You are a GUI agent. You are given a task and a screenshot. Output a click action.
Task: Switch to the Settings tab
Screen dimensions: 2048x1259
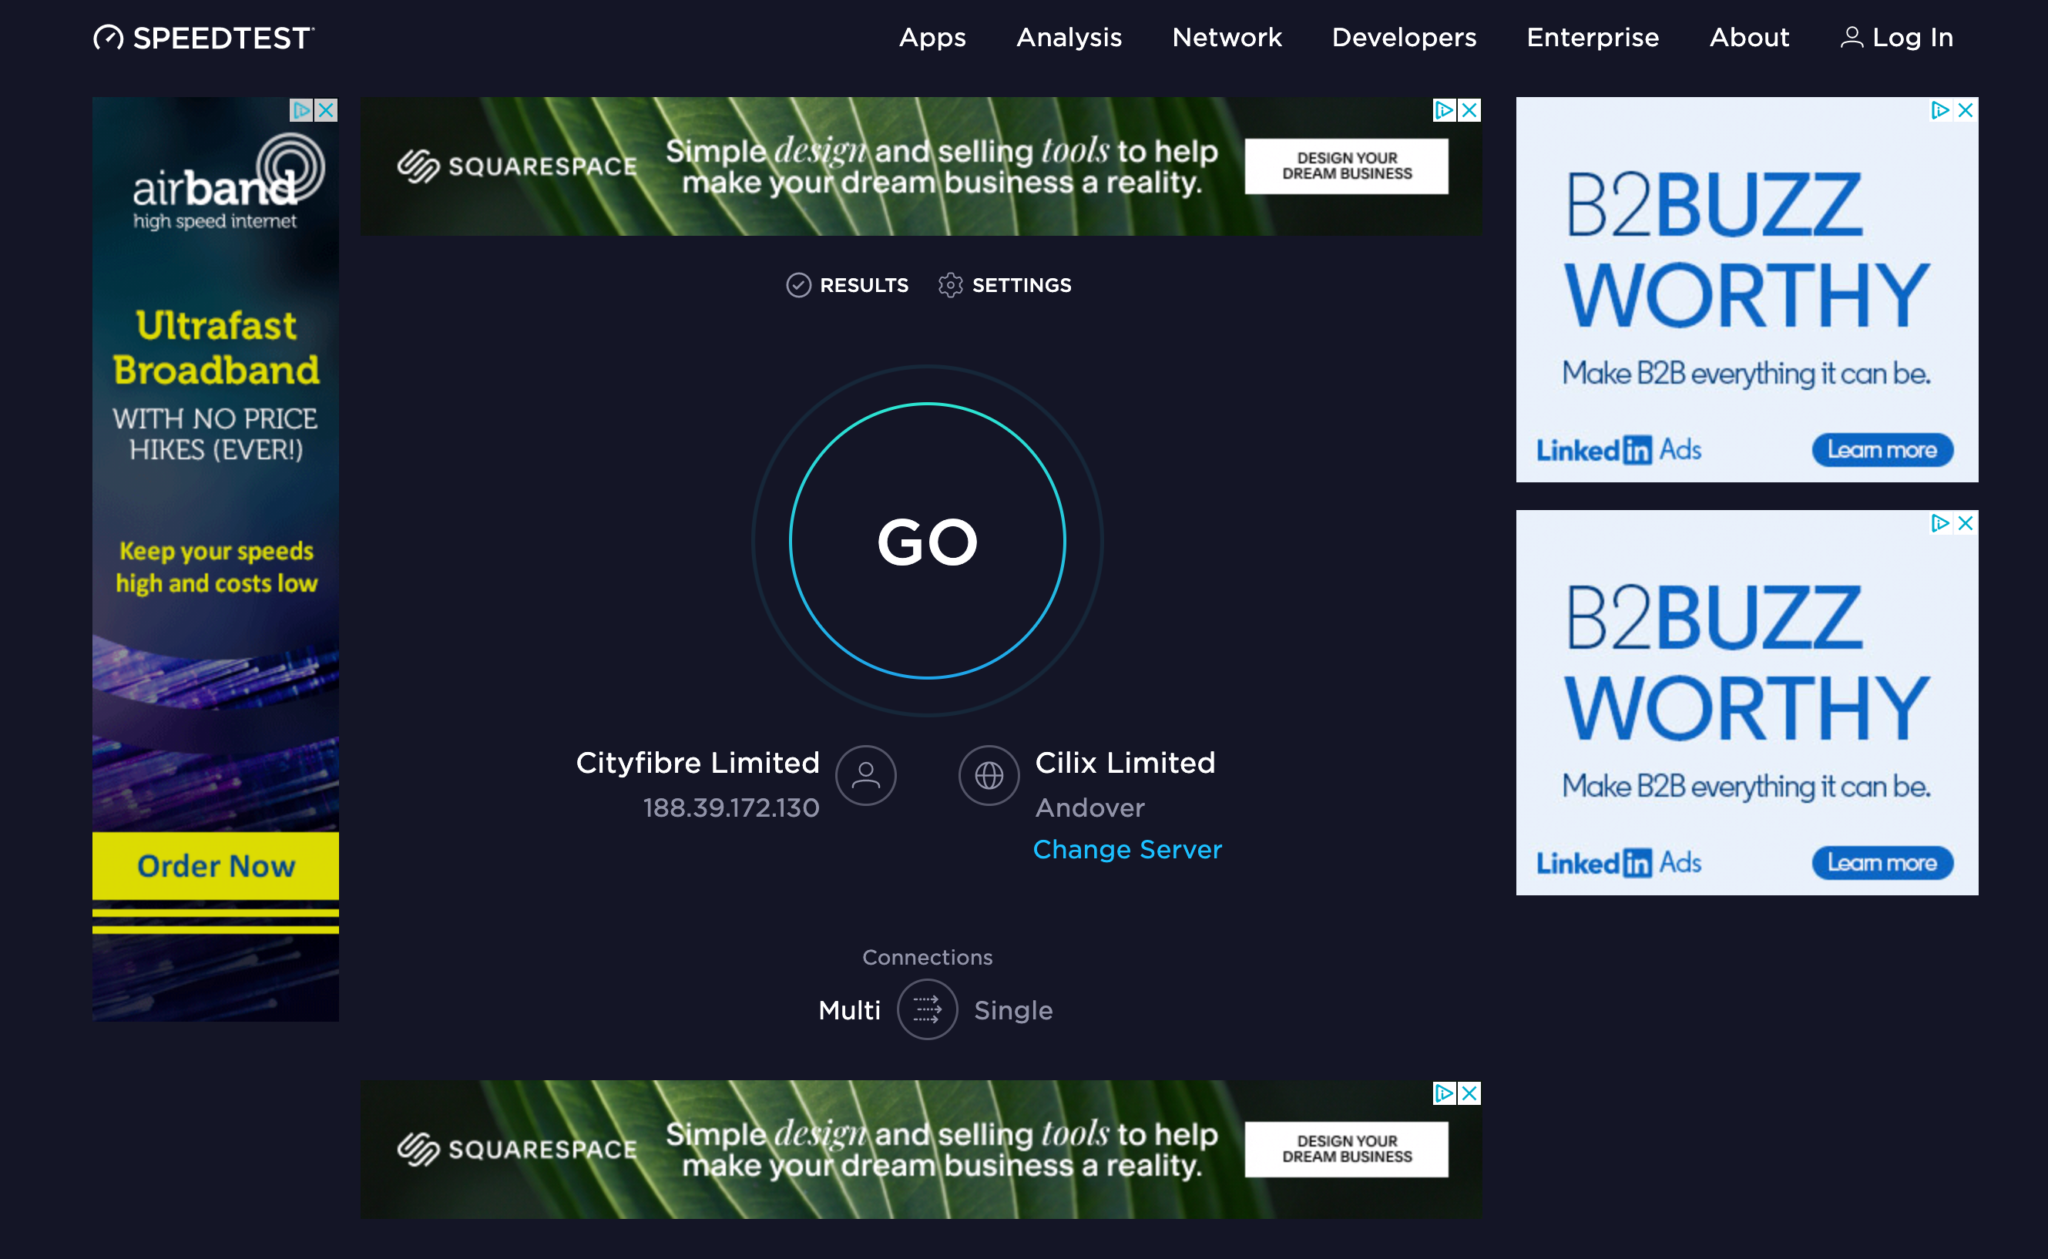tap(1022, 285)
